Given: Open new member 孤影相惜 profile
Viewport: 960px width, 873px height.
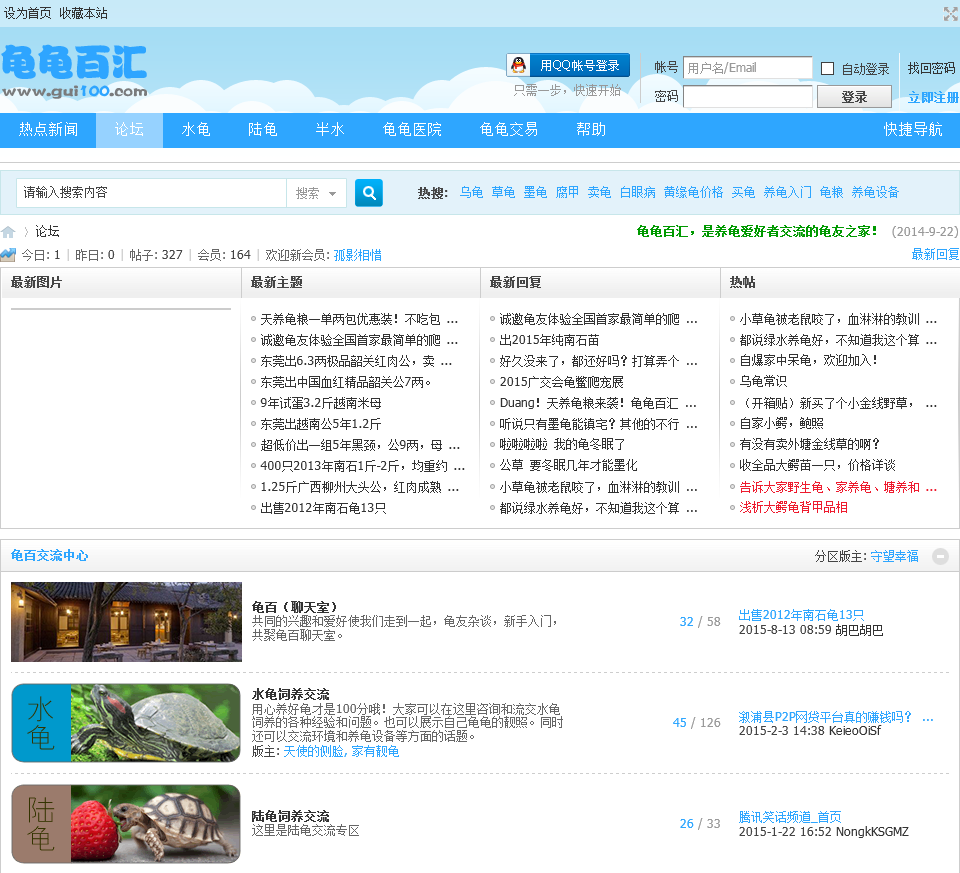Looking at the screenshot, I should click(358, 255).
